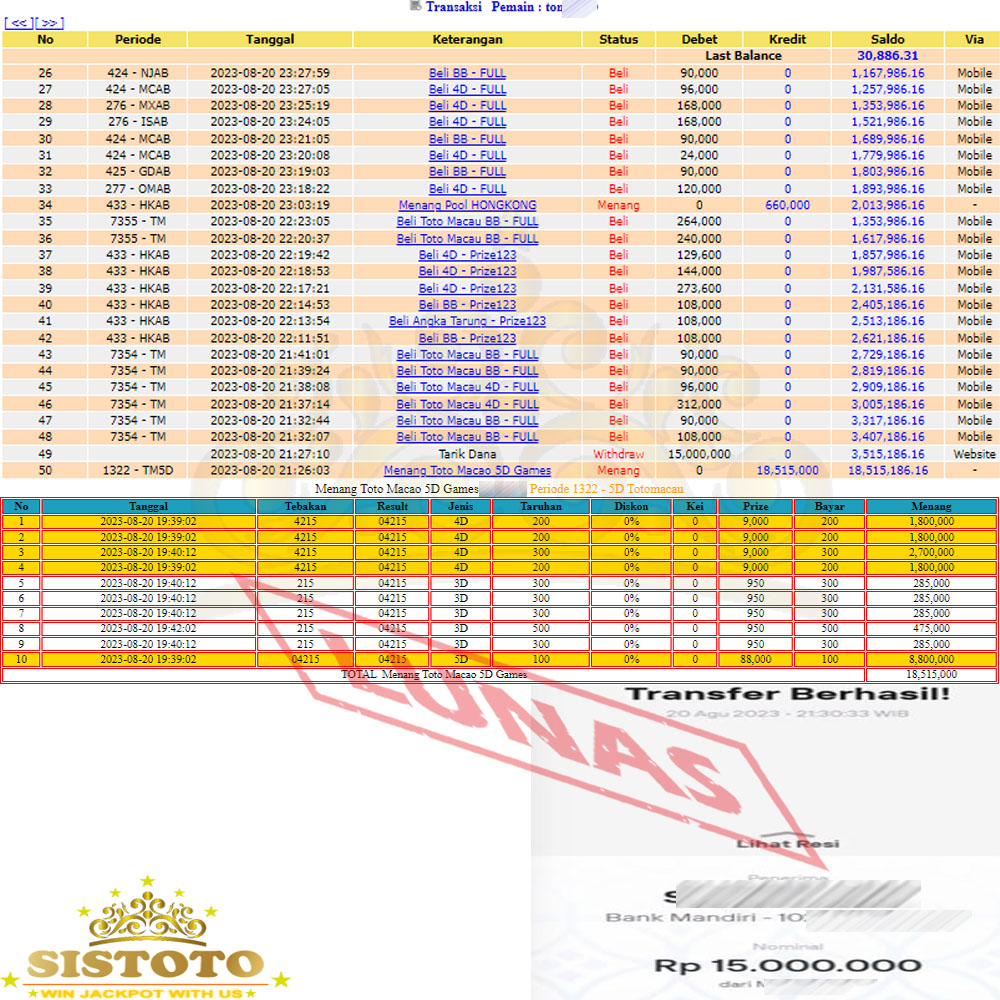
Task: Click the Saldo column header
Action: [887, 39]
